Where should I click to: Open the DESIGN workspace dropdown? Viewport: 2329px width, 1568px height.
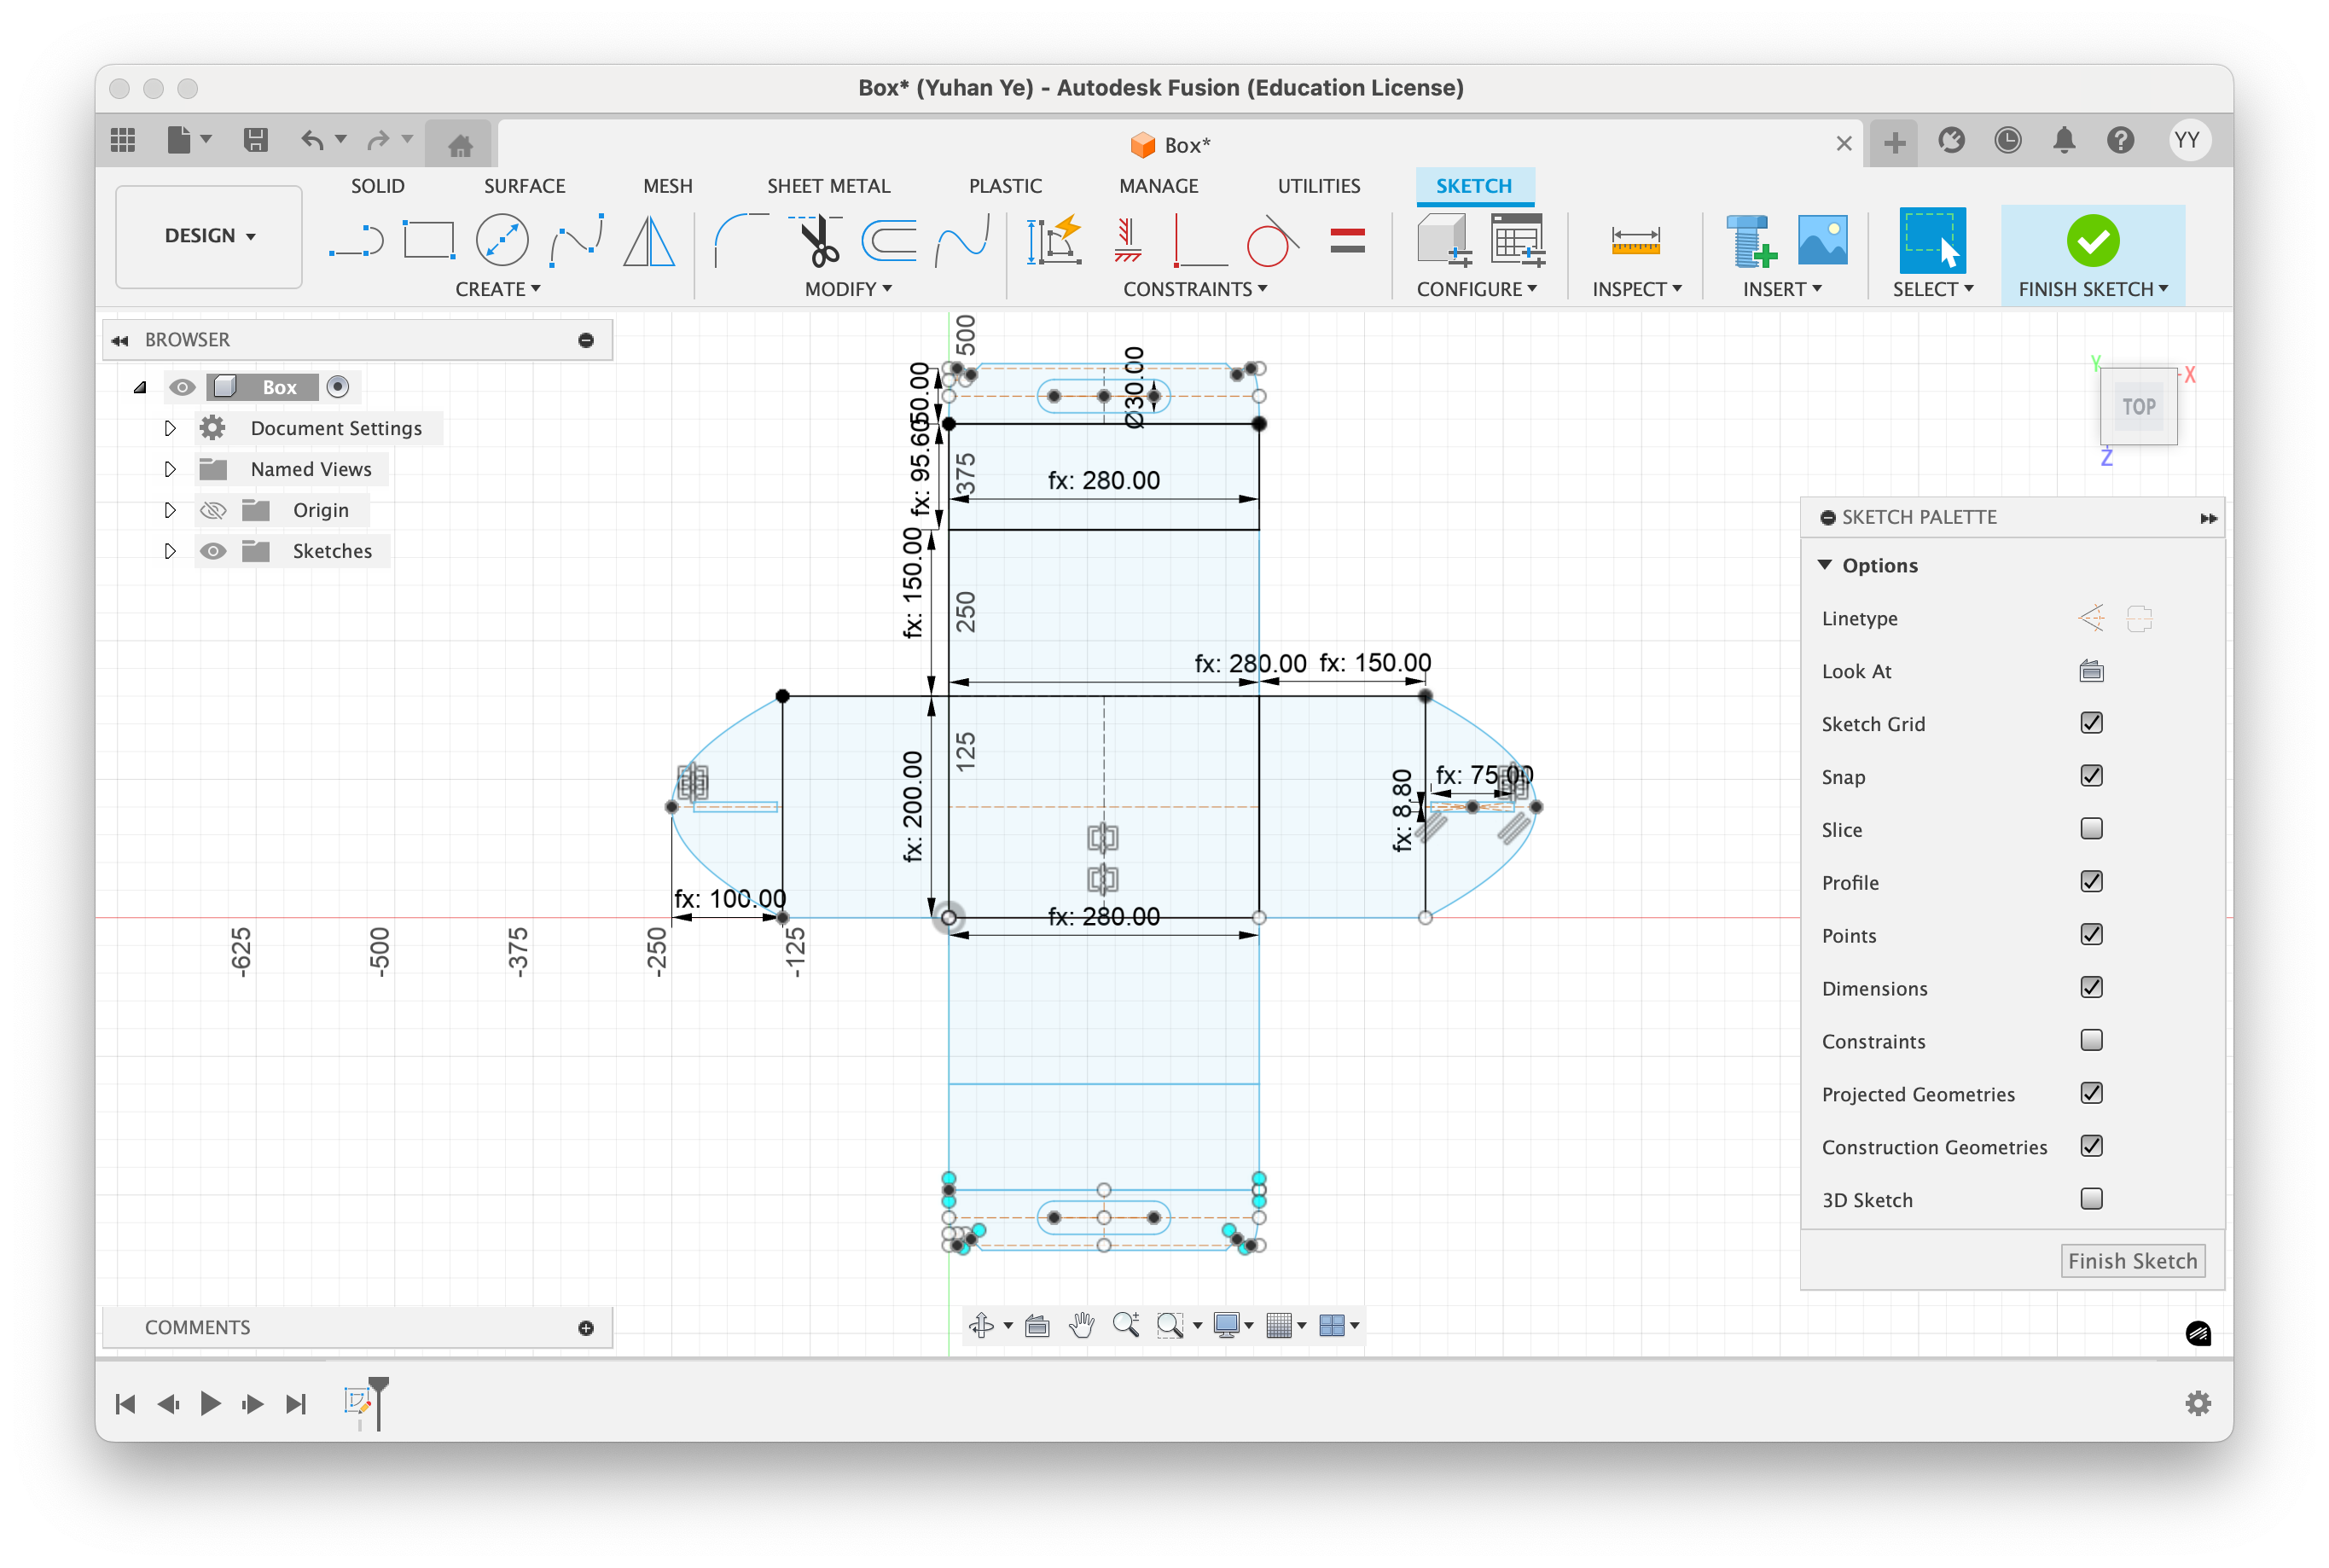click(x=209, y=236)
